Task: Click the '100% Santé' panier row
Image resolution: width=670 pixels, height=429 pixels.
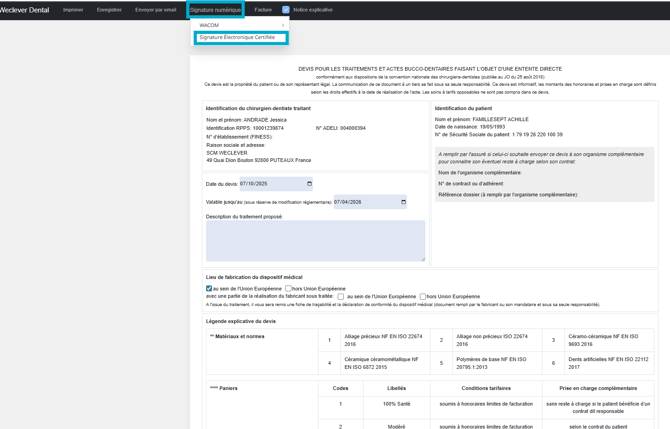Action: [x=397, y=404]
